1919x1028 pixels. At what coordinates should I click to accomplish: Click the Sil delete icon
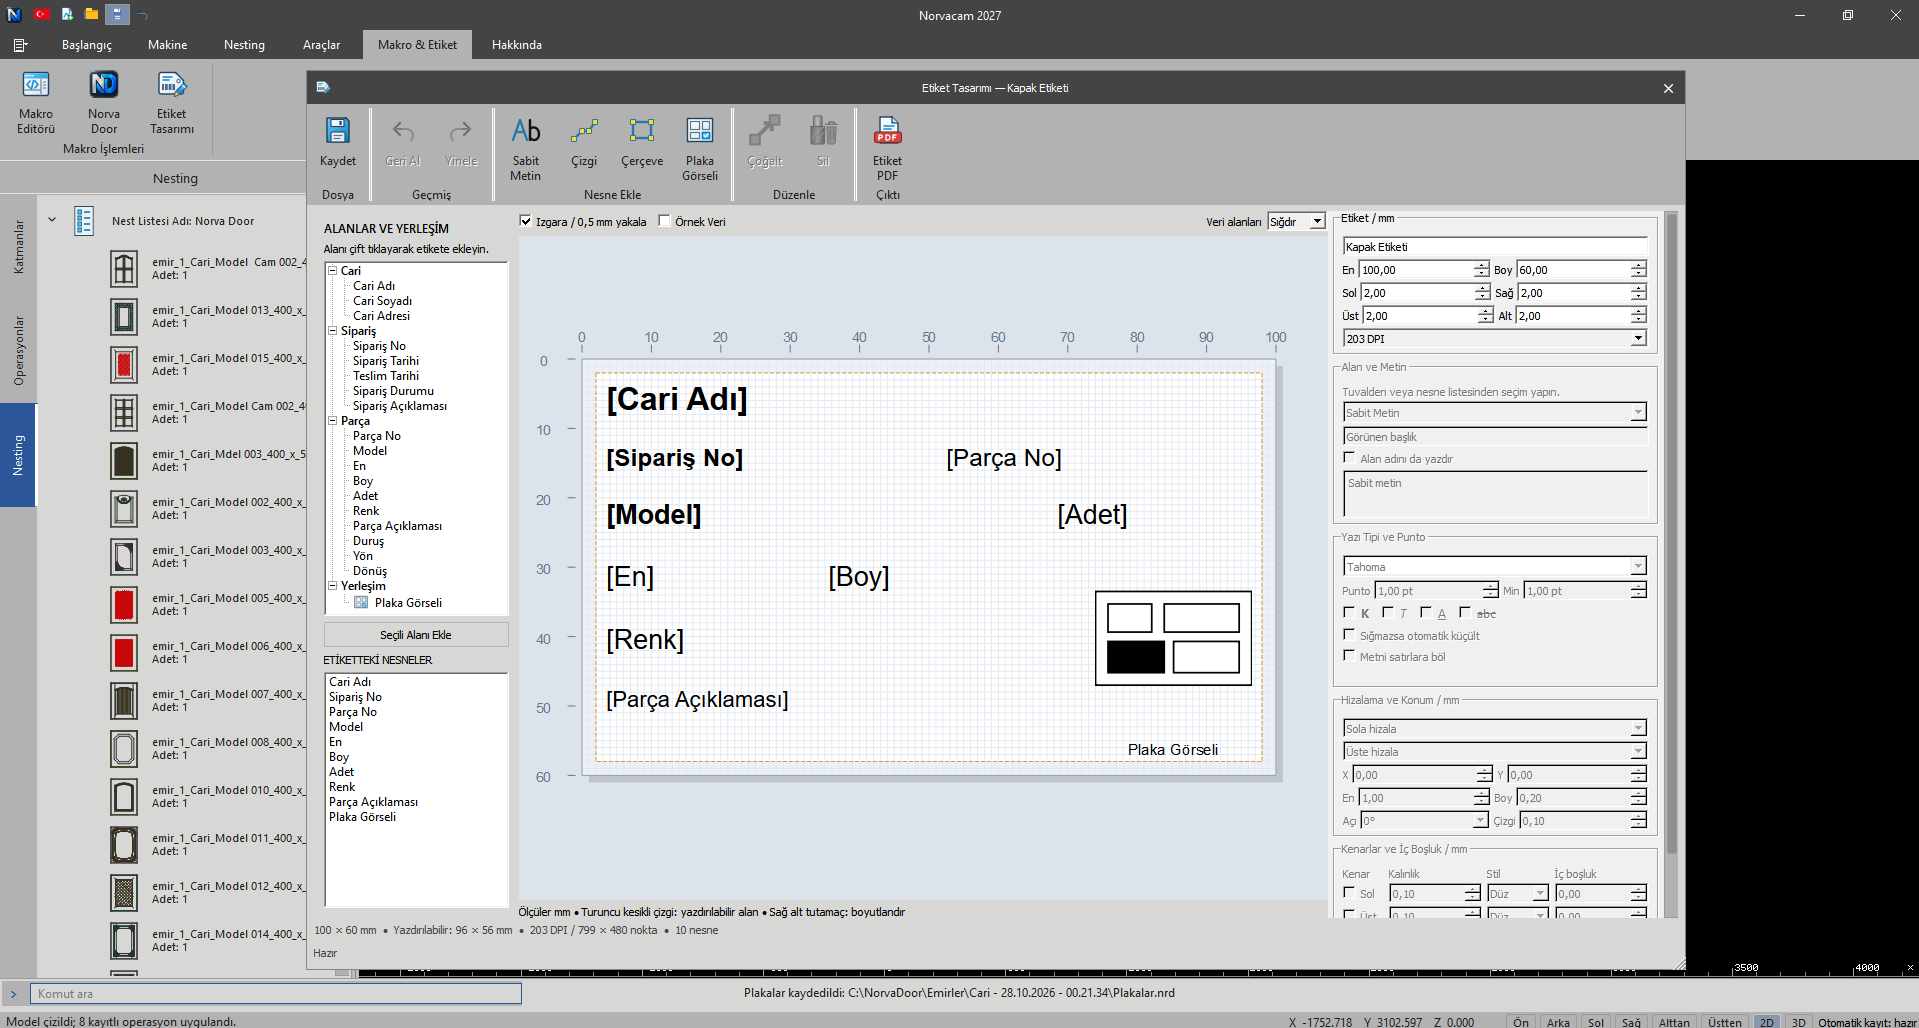[823, 130]
